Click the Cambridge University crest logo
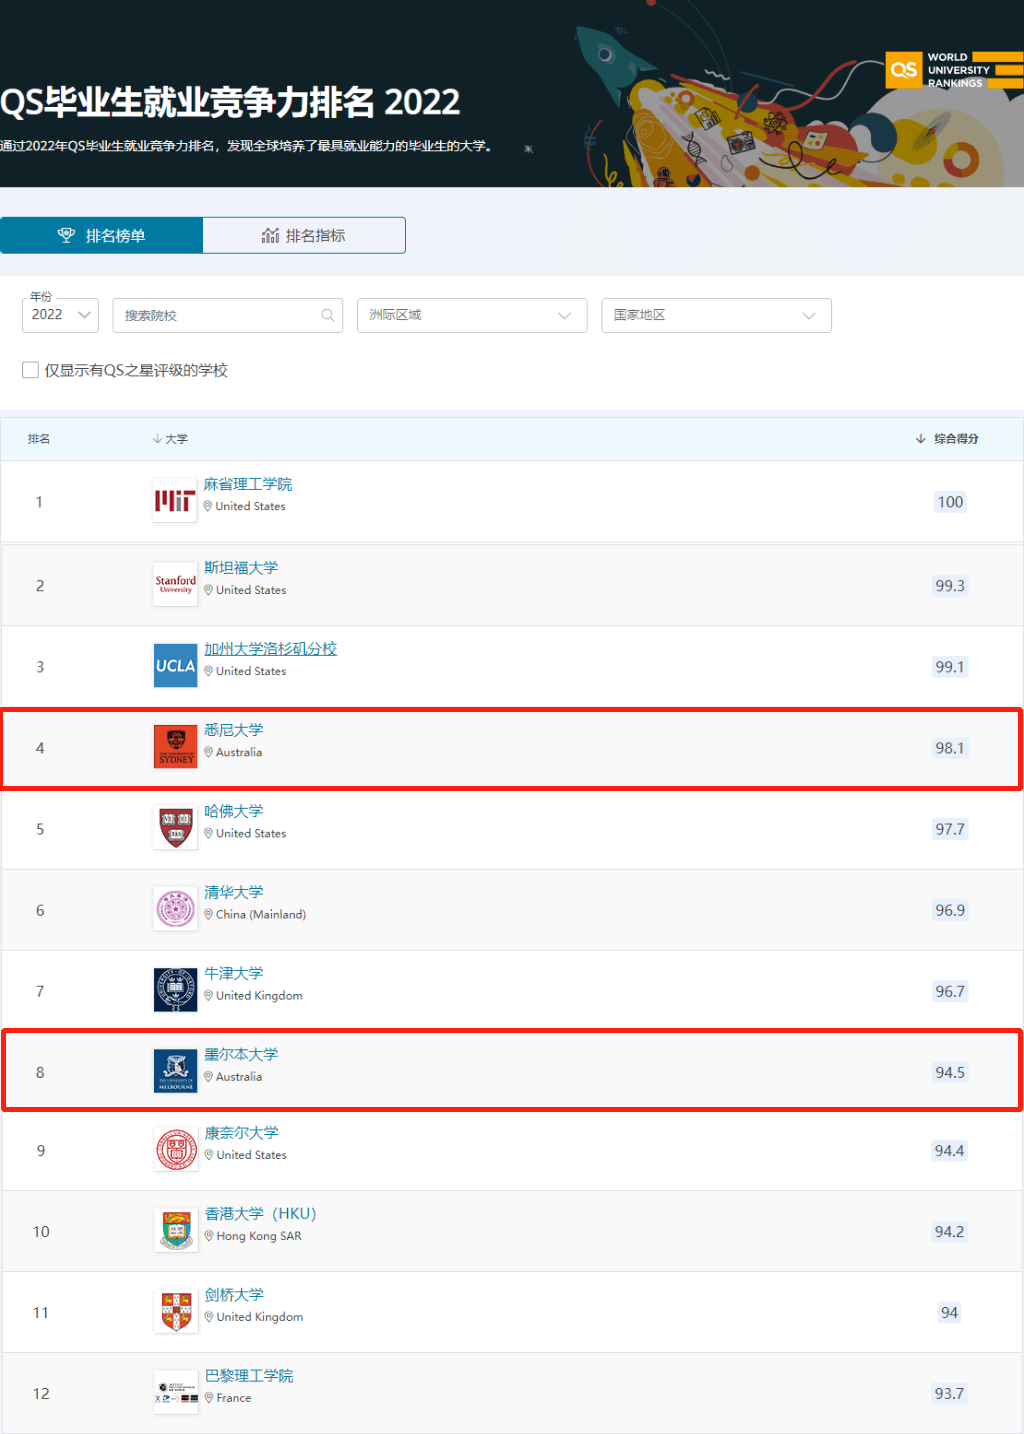This screenshot has height=1434, width=1024. [176, 1312]
